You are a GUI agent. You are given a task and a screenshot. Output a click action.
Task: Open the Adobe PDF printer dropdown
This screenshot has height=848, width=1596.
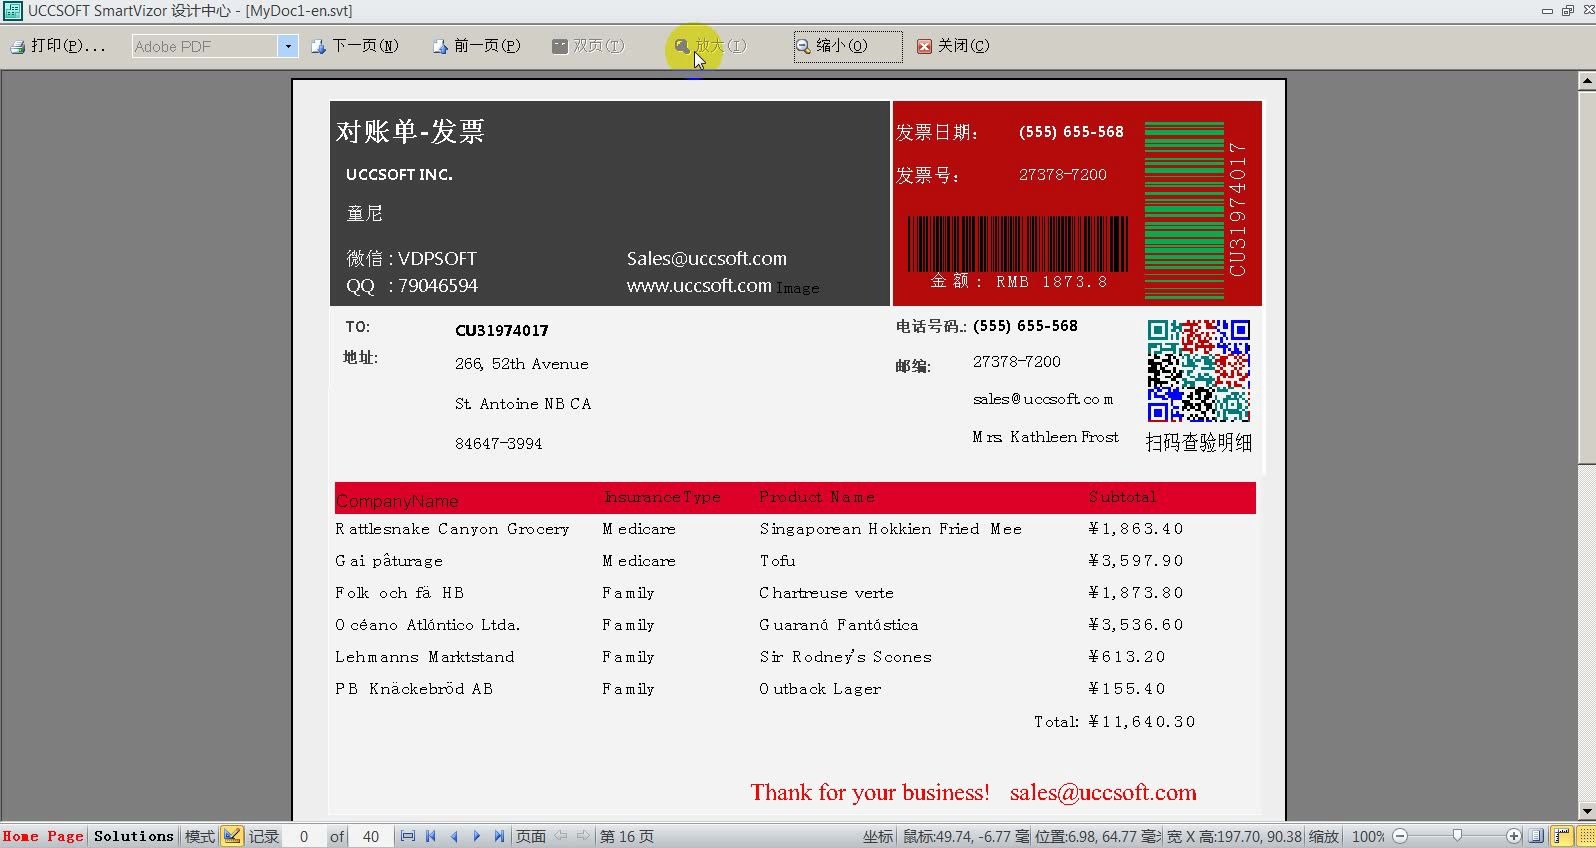coord(288,46)
